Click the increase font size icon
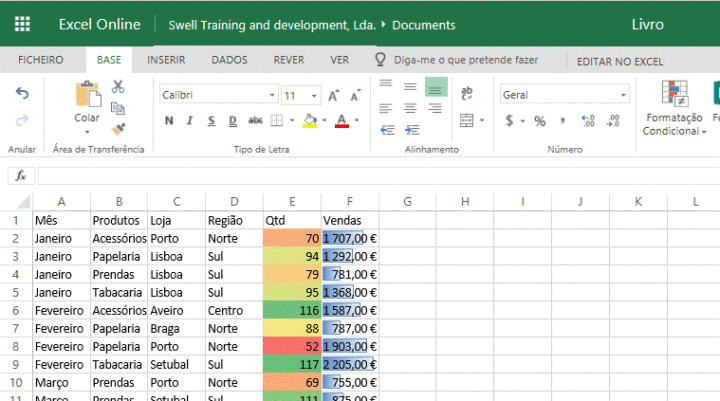The width and height of the screenshot is (720, 401). [334, 95]
